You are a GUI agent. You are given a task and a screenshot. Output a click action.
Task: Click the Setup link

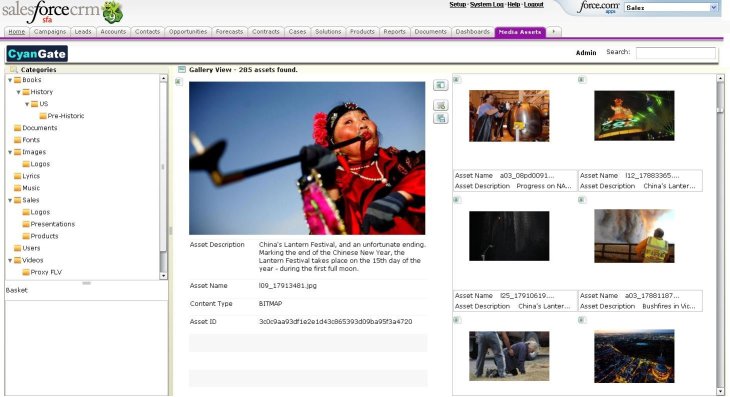coord(458,5)
